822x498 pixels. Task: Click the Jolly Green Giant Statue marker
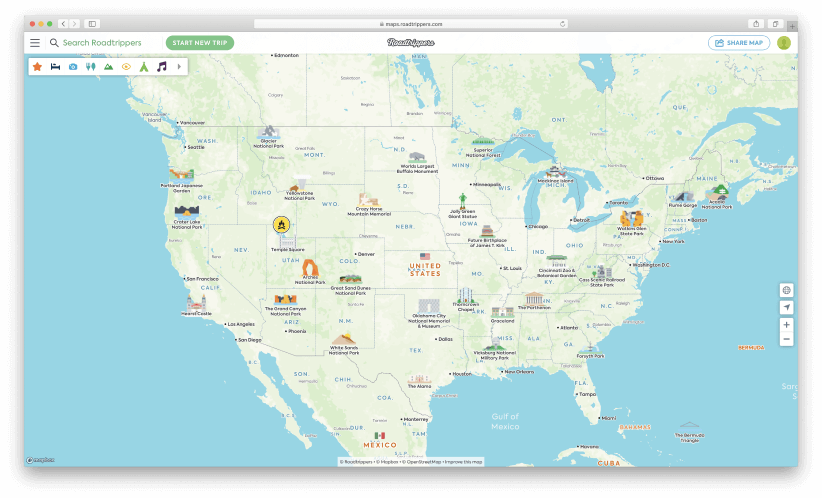click(462, 201)
